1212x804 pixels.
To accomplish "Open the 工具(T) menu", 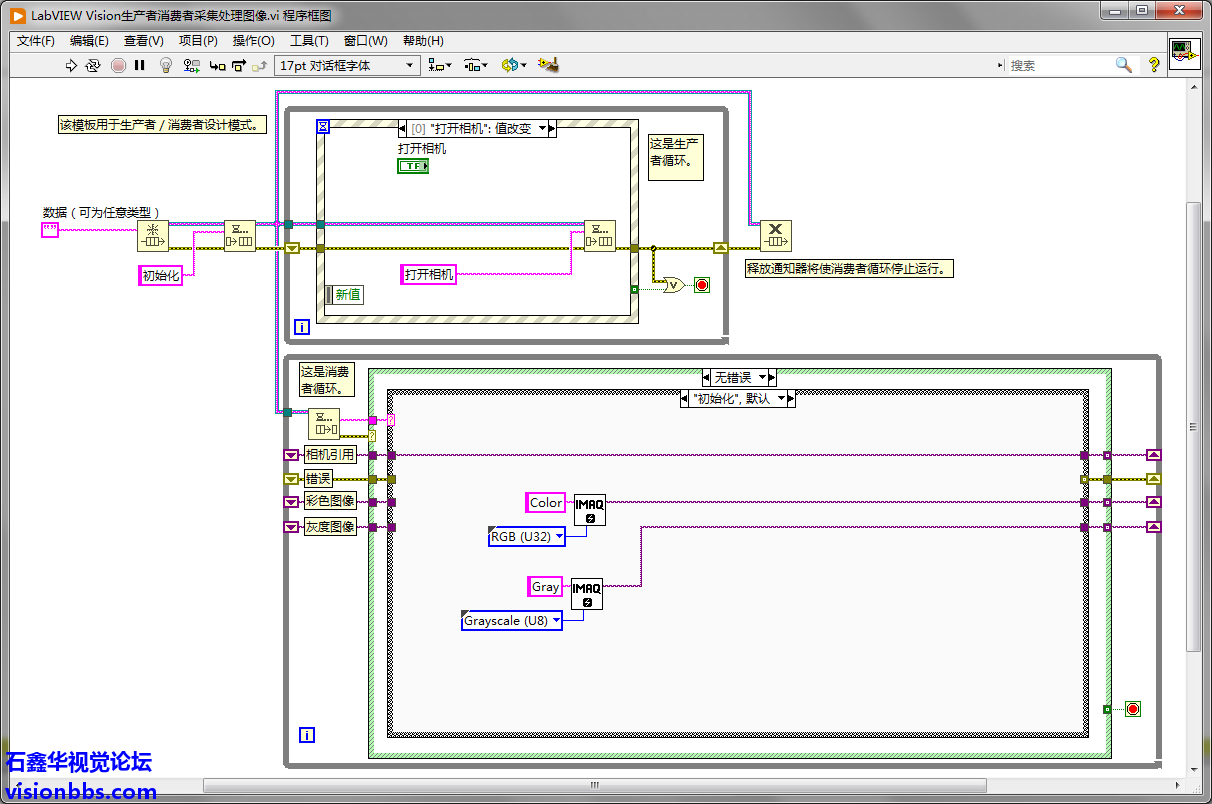I will point(309,41).
